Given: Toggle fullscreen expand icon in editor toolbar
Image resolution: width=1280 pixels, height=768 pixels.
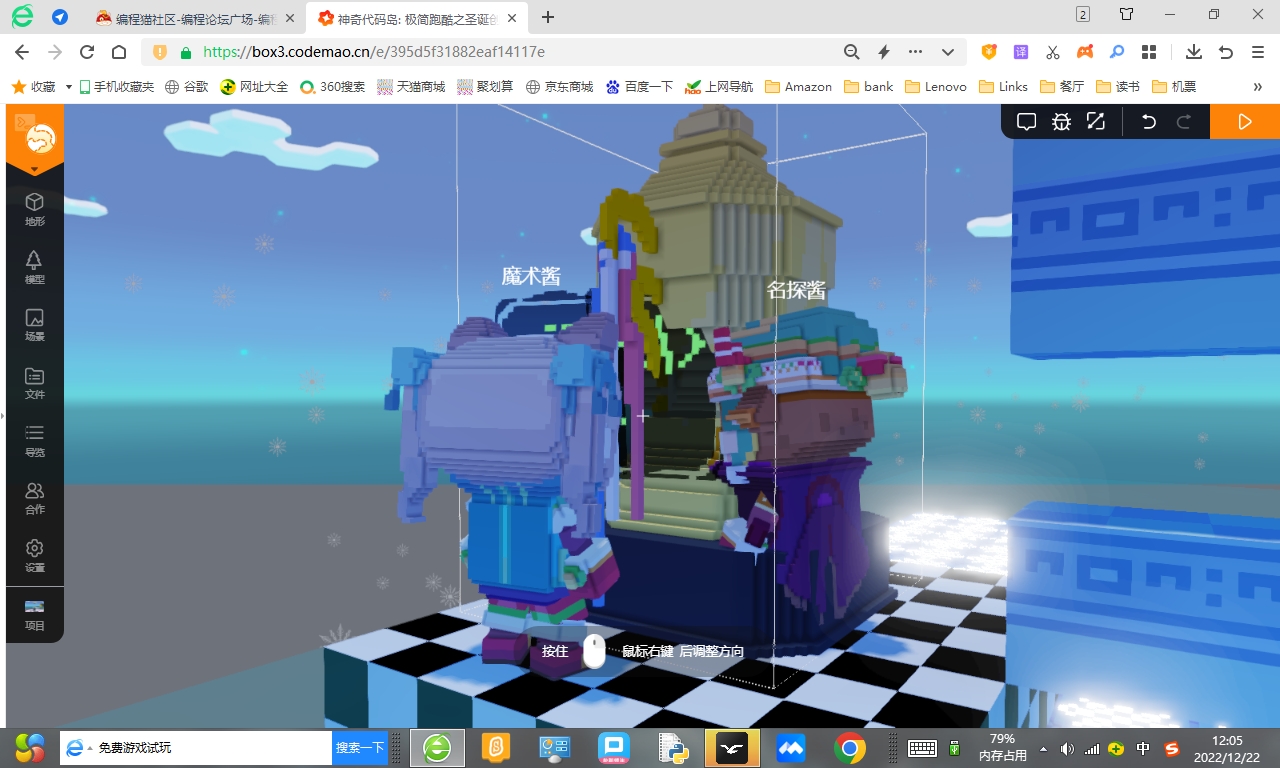Looking at the screenshot, I should tap(1096, 122).
